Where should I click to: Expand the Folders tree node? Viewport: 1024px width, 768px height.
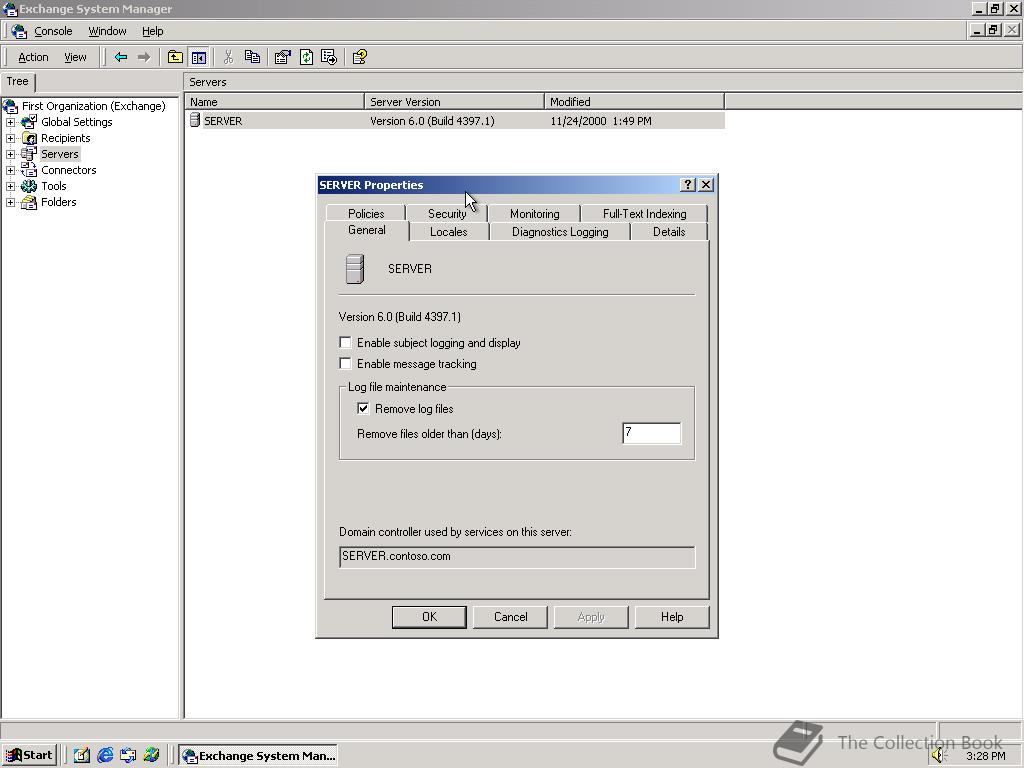click(10, 202)
